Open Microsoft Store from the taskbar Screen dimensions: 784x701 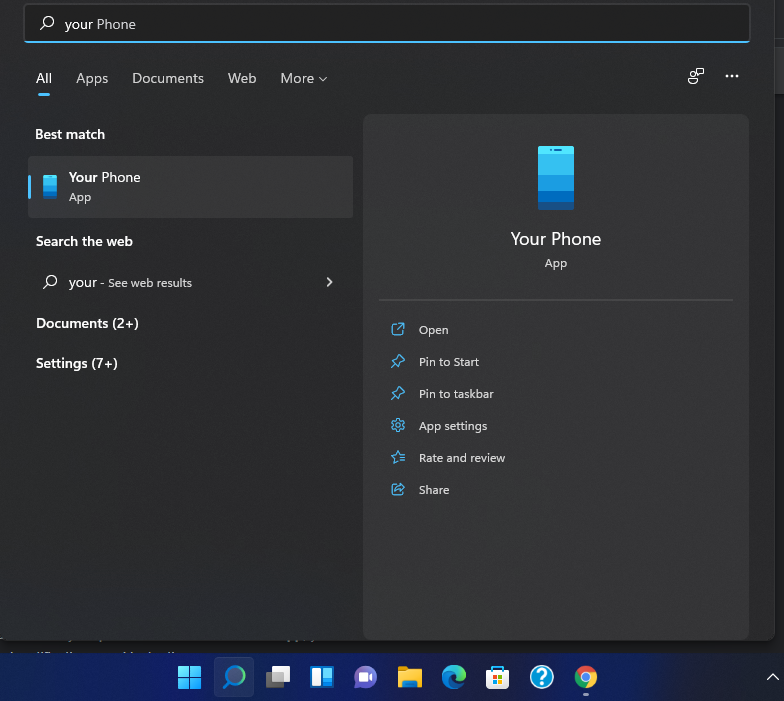[x=498, y=678]
